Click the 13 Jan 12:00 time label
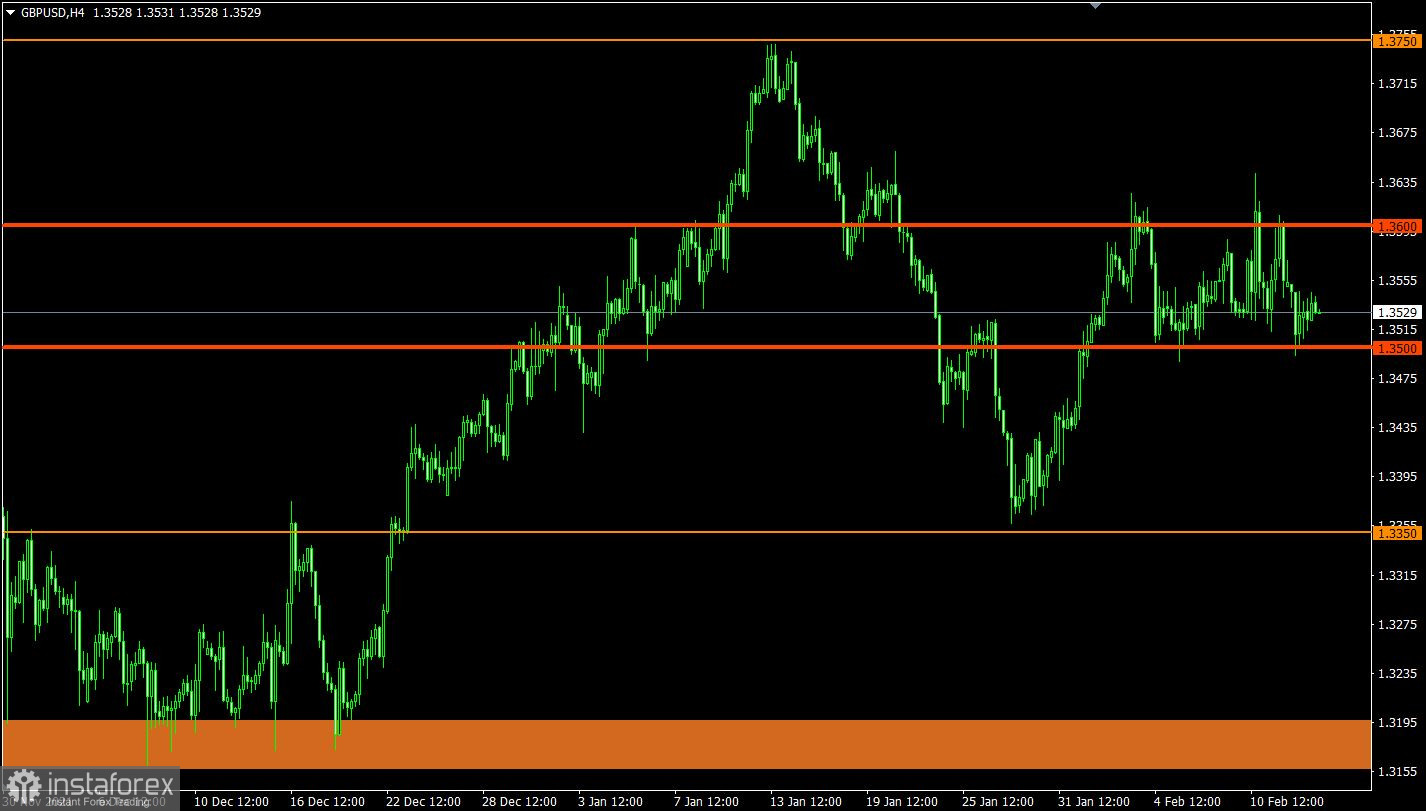Screen dimensions: 1426x811 point(806,802)
